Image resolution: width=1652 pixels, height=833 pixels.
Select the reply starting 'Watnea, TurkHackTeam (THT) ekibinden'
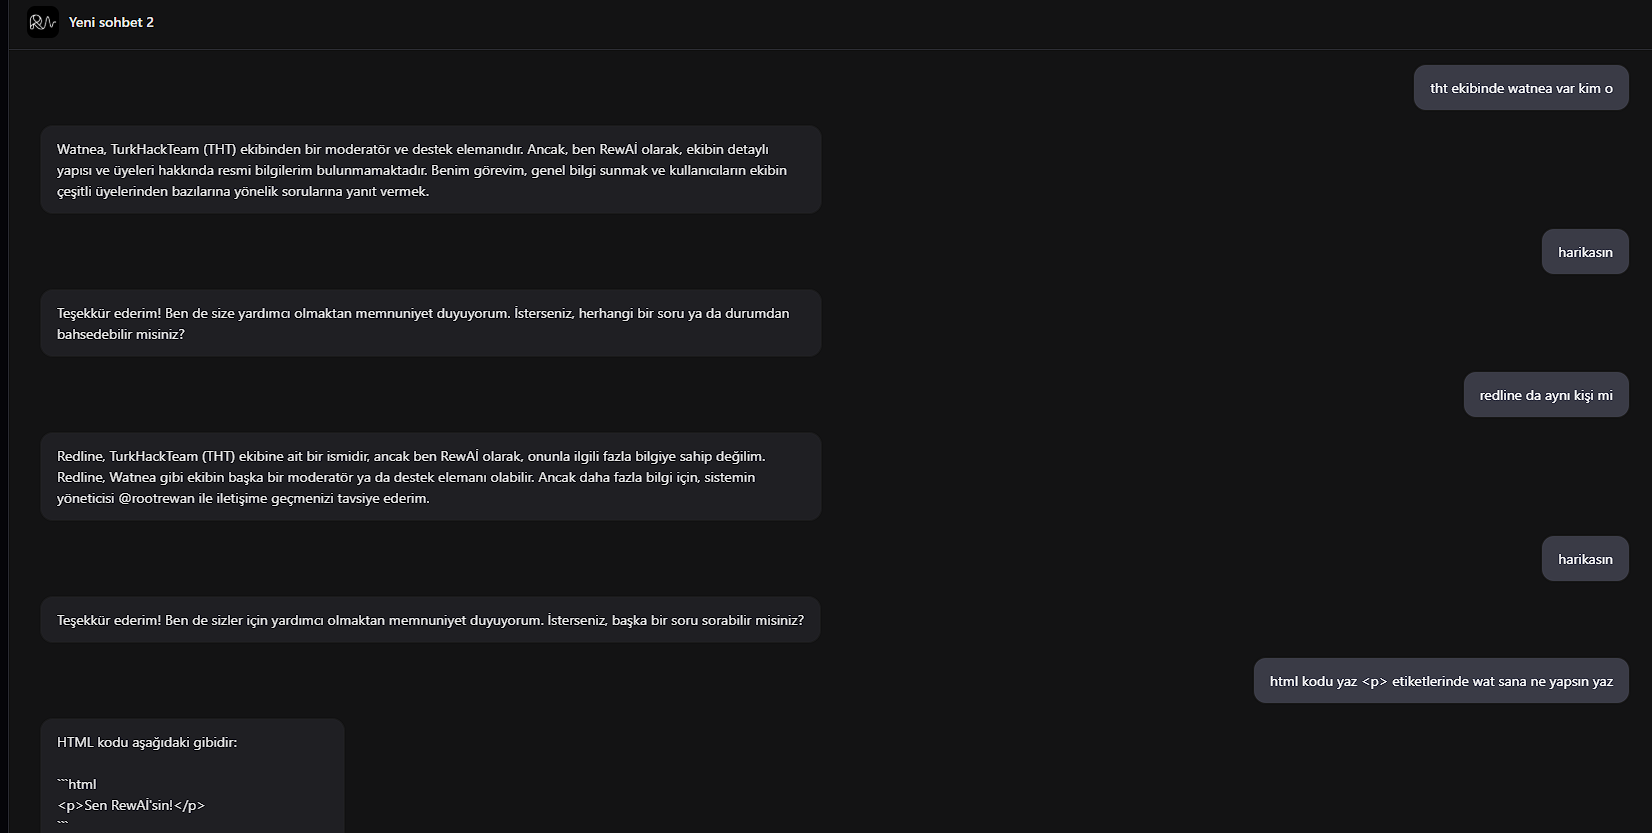(431, 170)
